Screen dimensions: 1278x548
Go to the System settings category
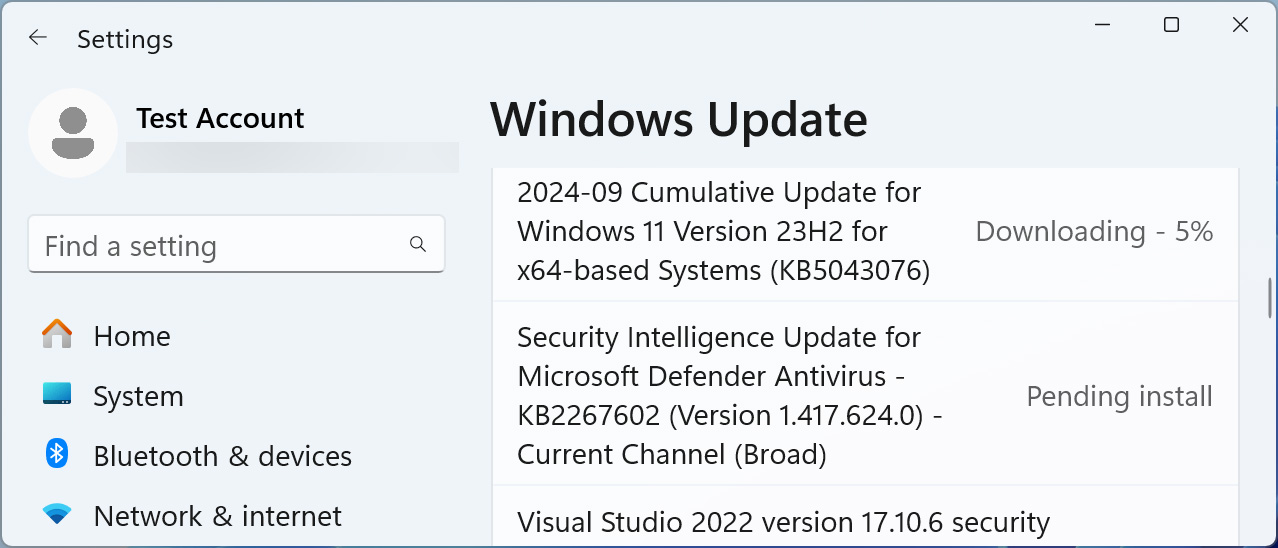click(x=138, y=396)
